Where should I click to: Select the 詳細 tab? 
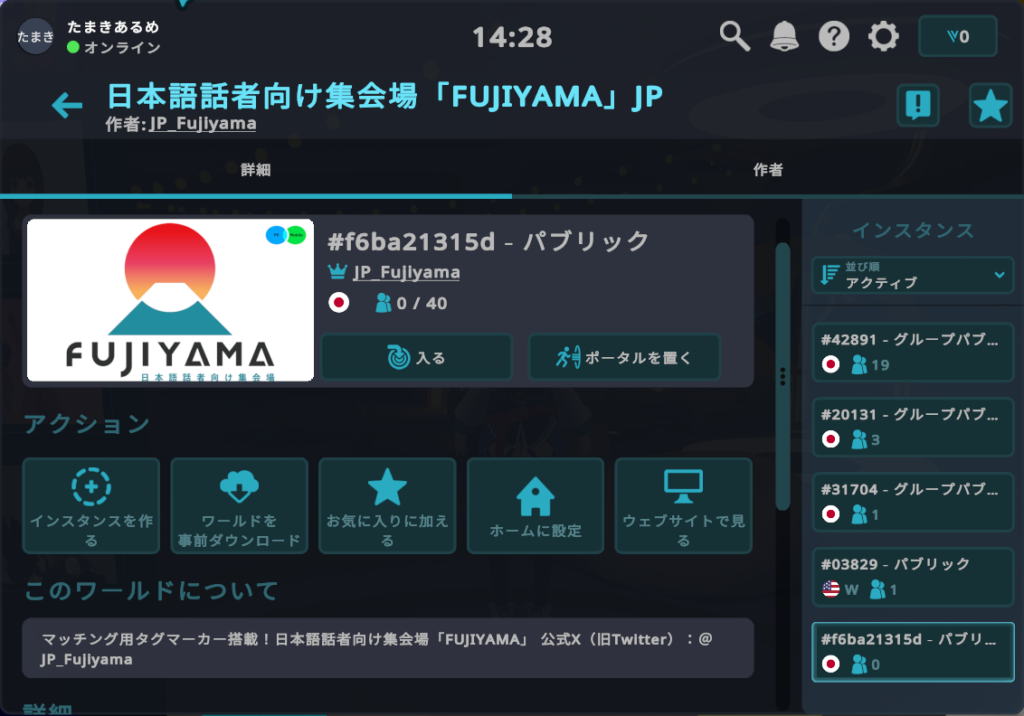pos(256,170)
